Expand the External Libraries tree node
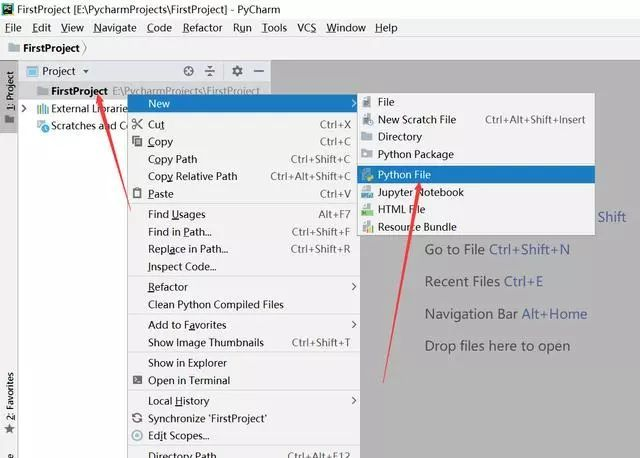The height and width of the screenshot is (458, 640). (x=24, y=109)
